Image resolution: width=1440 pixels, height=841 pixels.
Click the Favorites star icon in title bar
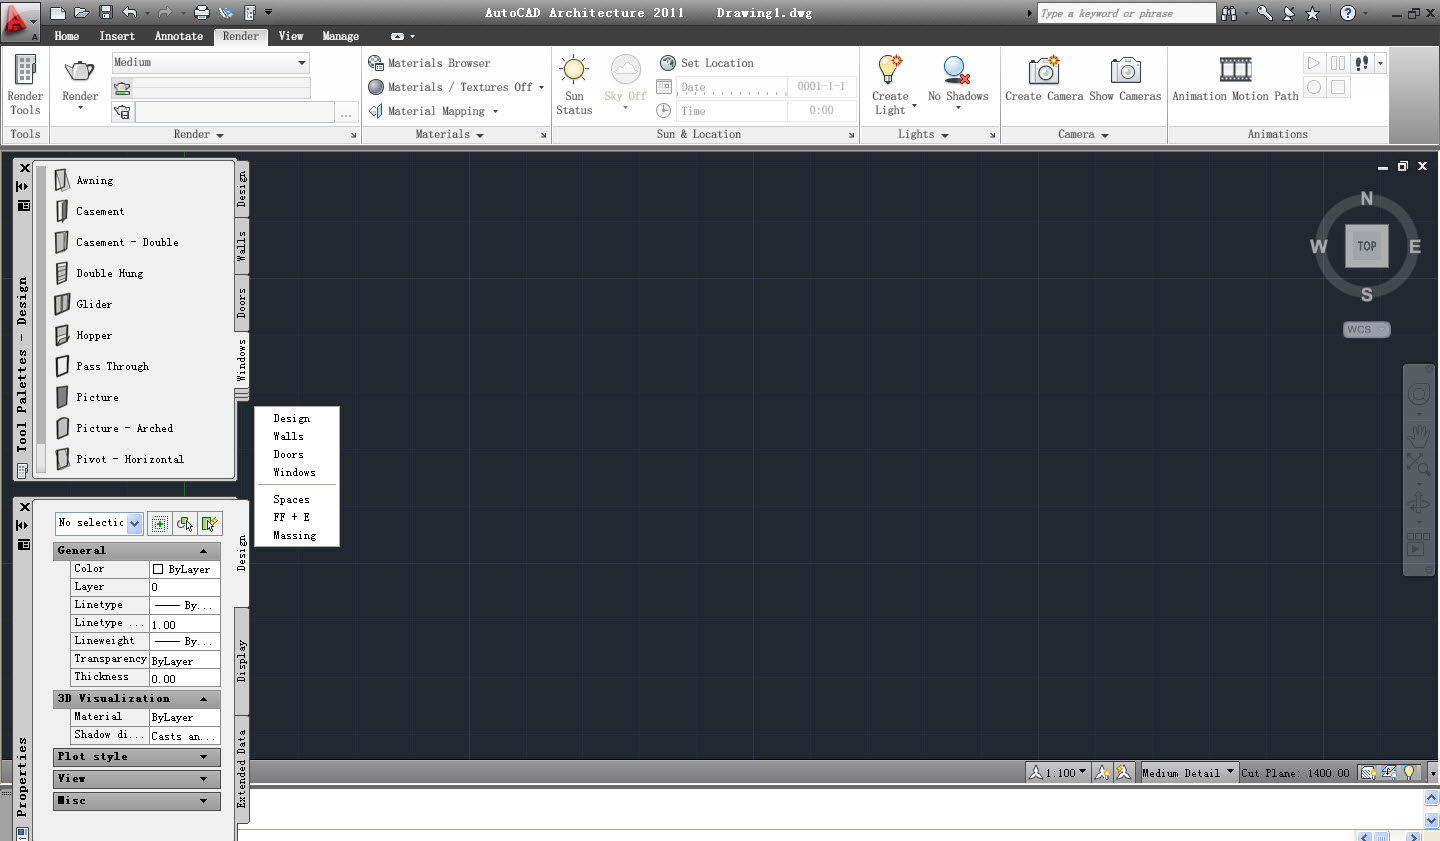pyautogui.click(x=1313, y=13)
